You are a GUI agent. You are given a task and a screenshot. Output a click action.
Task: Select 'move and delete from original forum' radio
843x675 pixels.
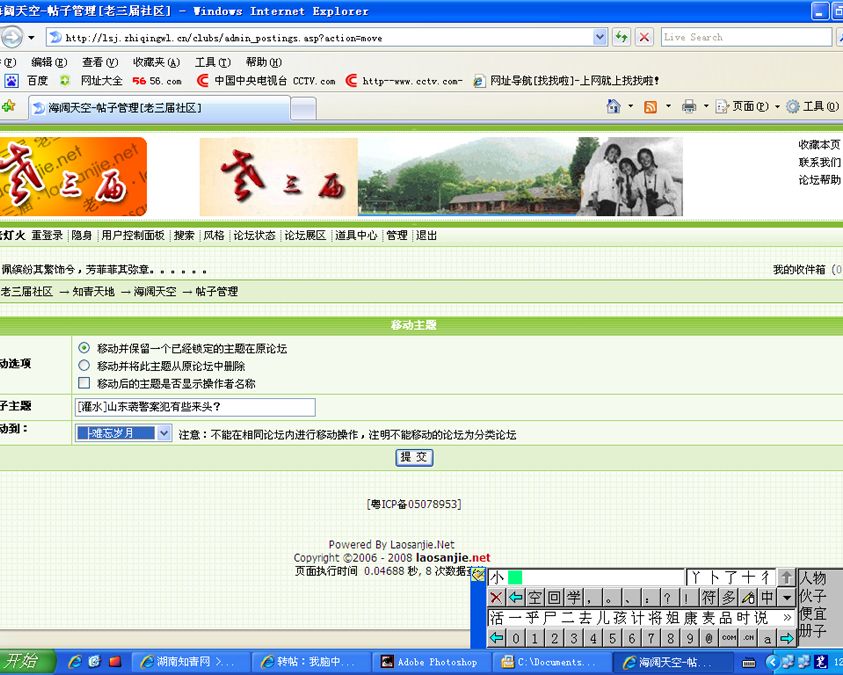click(84, 365)
